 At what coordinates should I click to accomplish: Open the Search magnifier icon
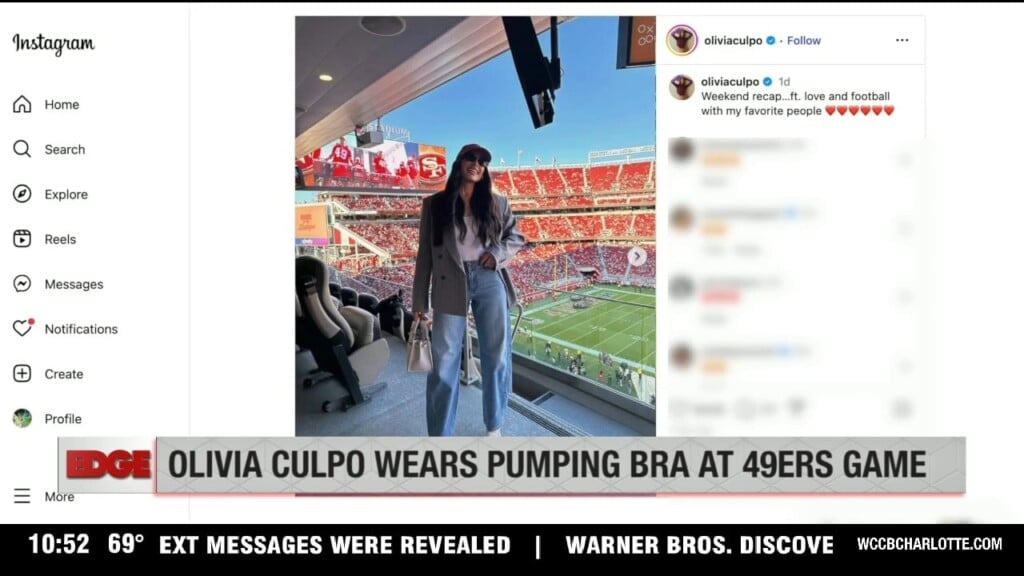point(22,149)
